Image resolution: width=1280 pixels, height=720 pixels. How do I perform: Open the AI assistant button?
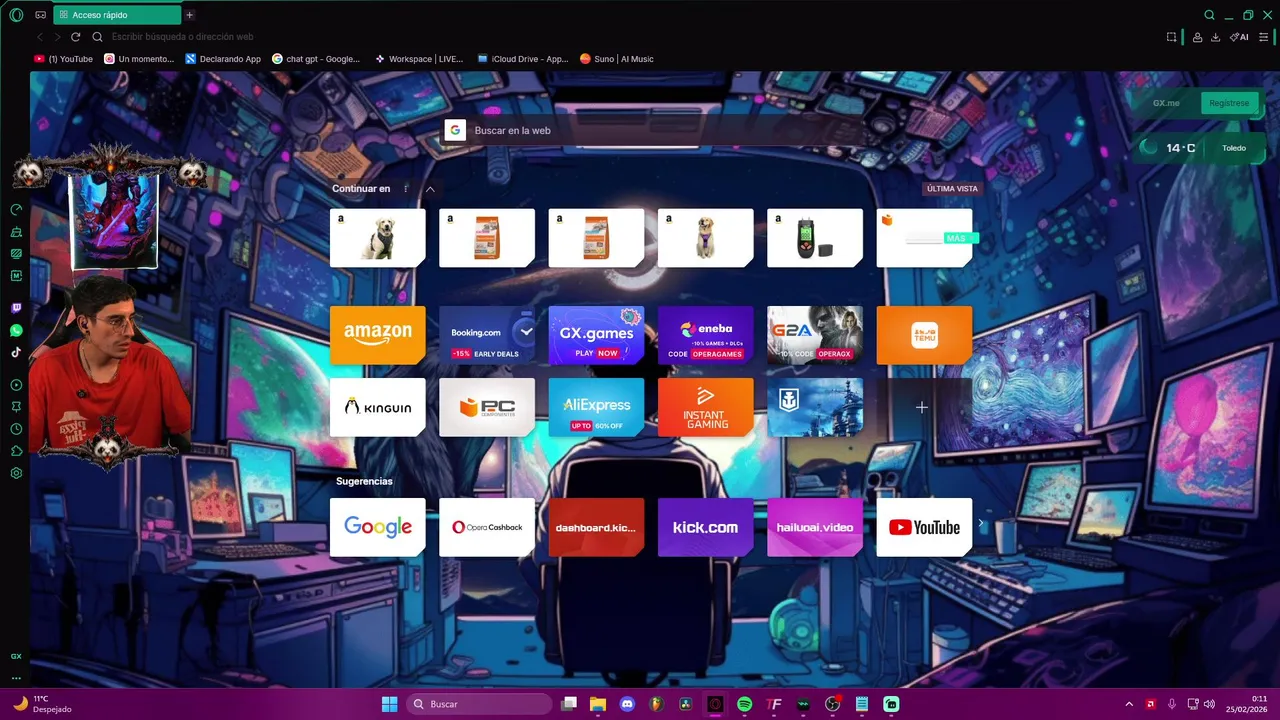point(1239,37)
